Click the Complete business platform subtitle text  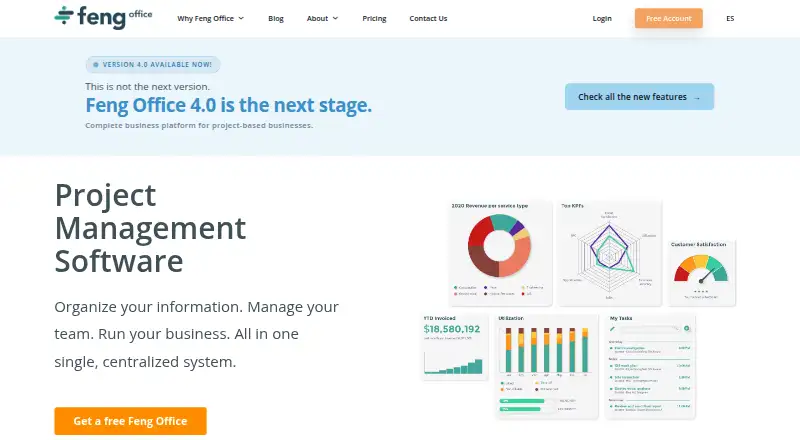click(x=199, y=125)
